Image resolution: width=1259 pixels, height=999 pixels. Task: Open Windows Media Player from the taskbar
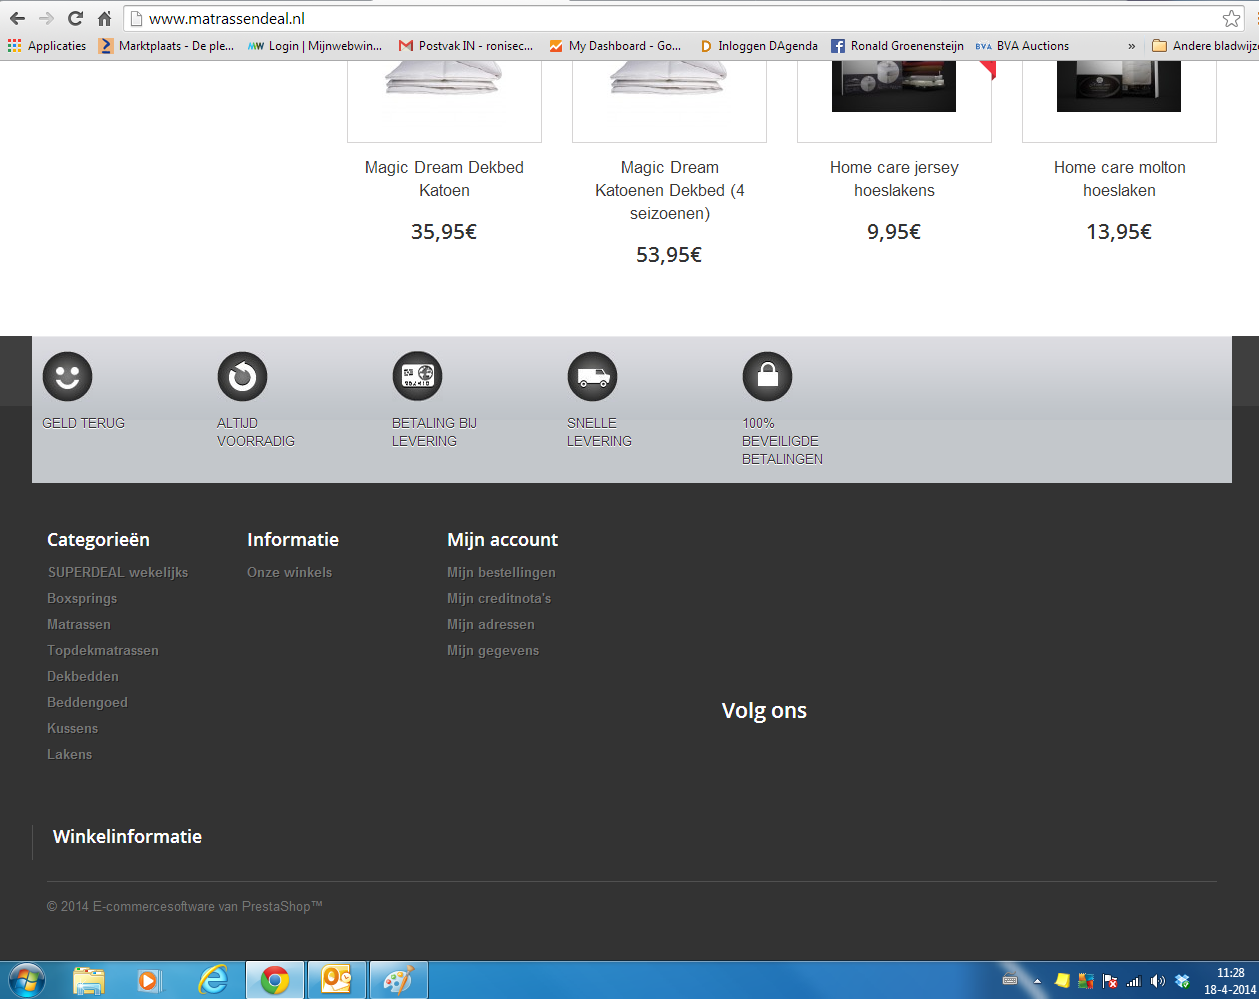click(149, 981)
